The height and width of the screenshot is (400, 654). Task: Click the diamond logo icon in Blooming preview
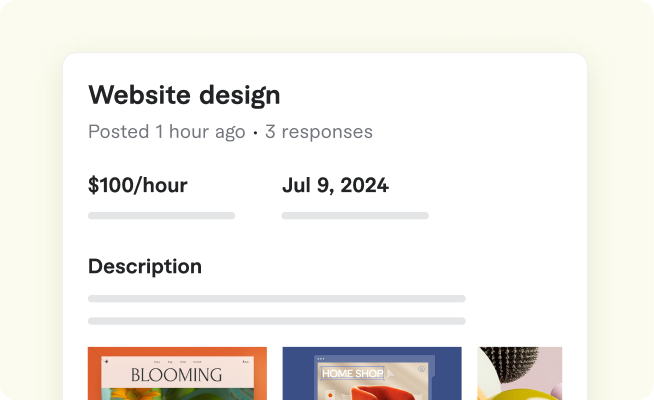pyautogui.click(x=106, y=361)
